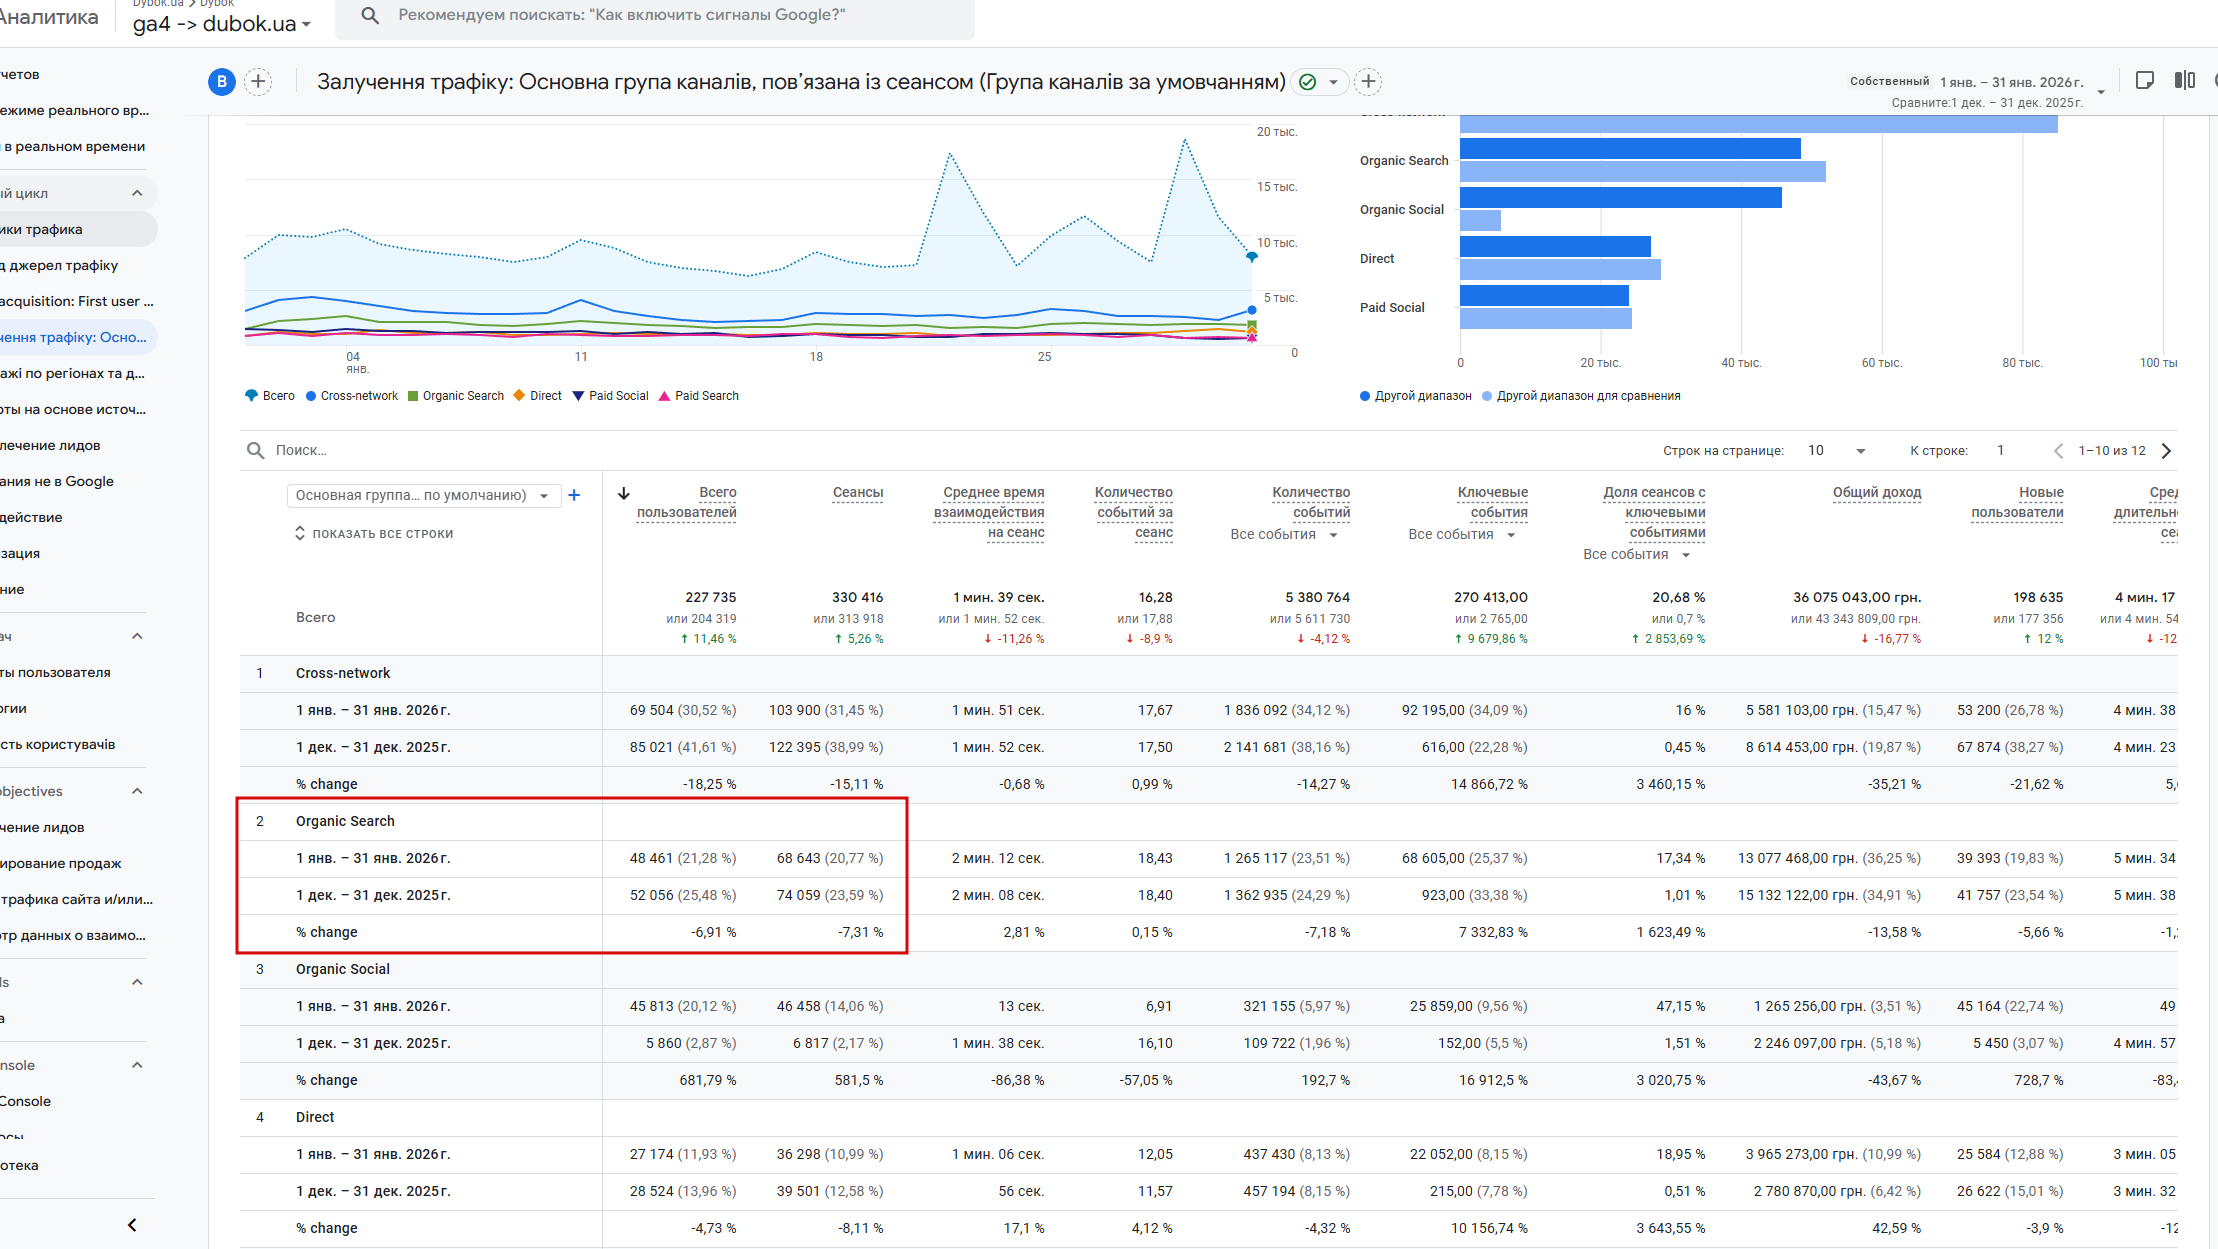Go to next table page with right arrow
The image size is (2218, 1249).
pos(2166,451)
